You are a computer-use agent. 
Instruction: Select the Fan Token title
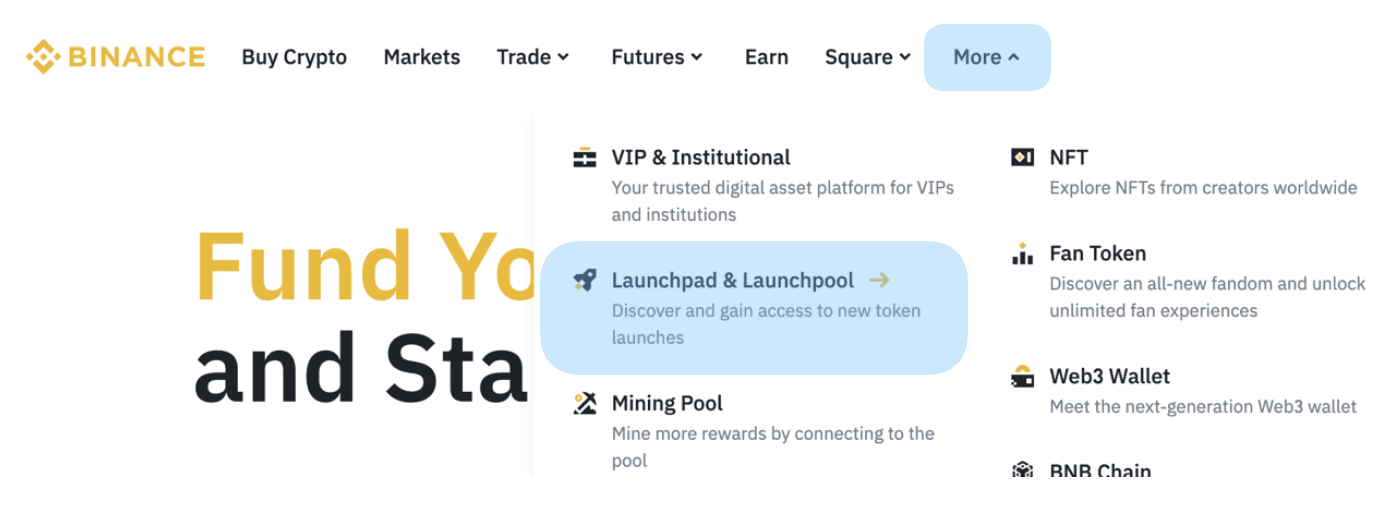(1097, 254)
